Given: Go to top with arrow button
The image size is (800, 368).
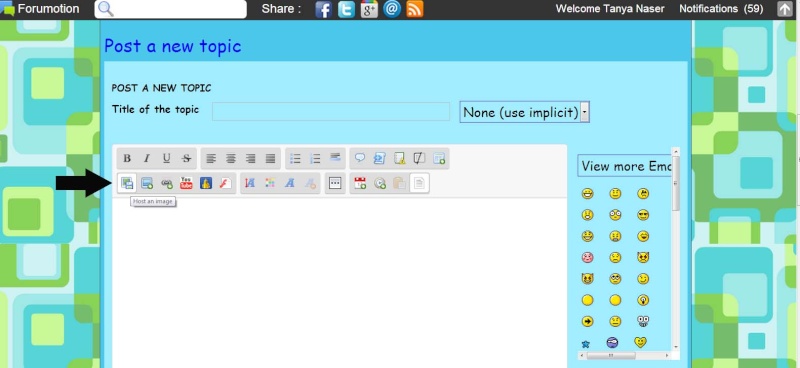Looking at the screenshot, I should (x=785, y=9).
